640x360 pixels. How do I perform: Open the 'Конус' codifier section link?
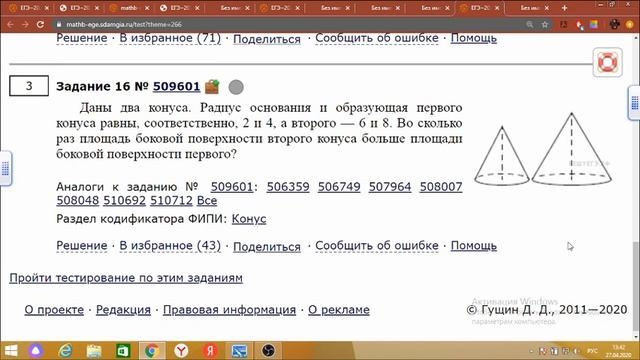point(249,219)
